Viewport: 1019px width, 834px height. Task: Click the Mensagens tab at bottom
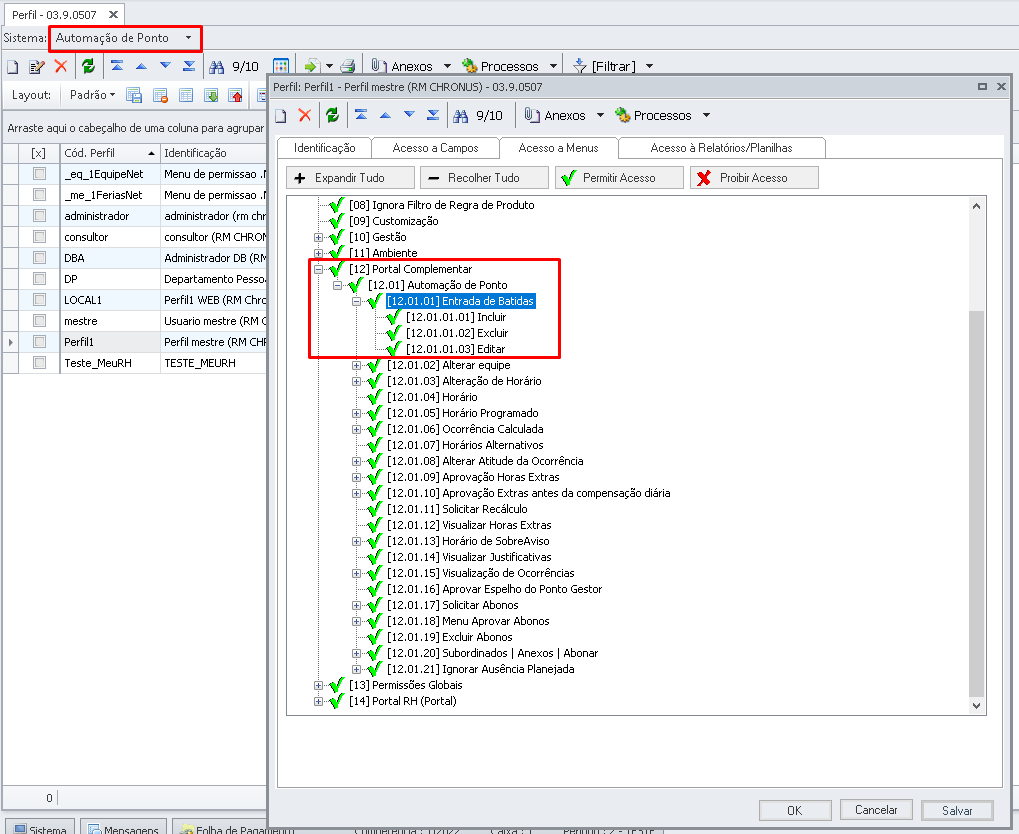[x=123, y=828]
